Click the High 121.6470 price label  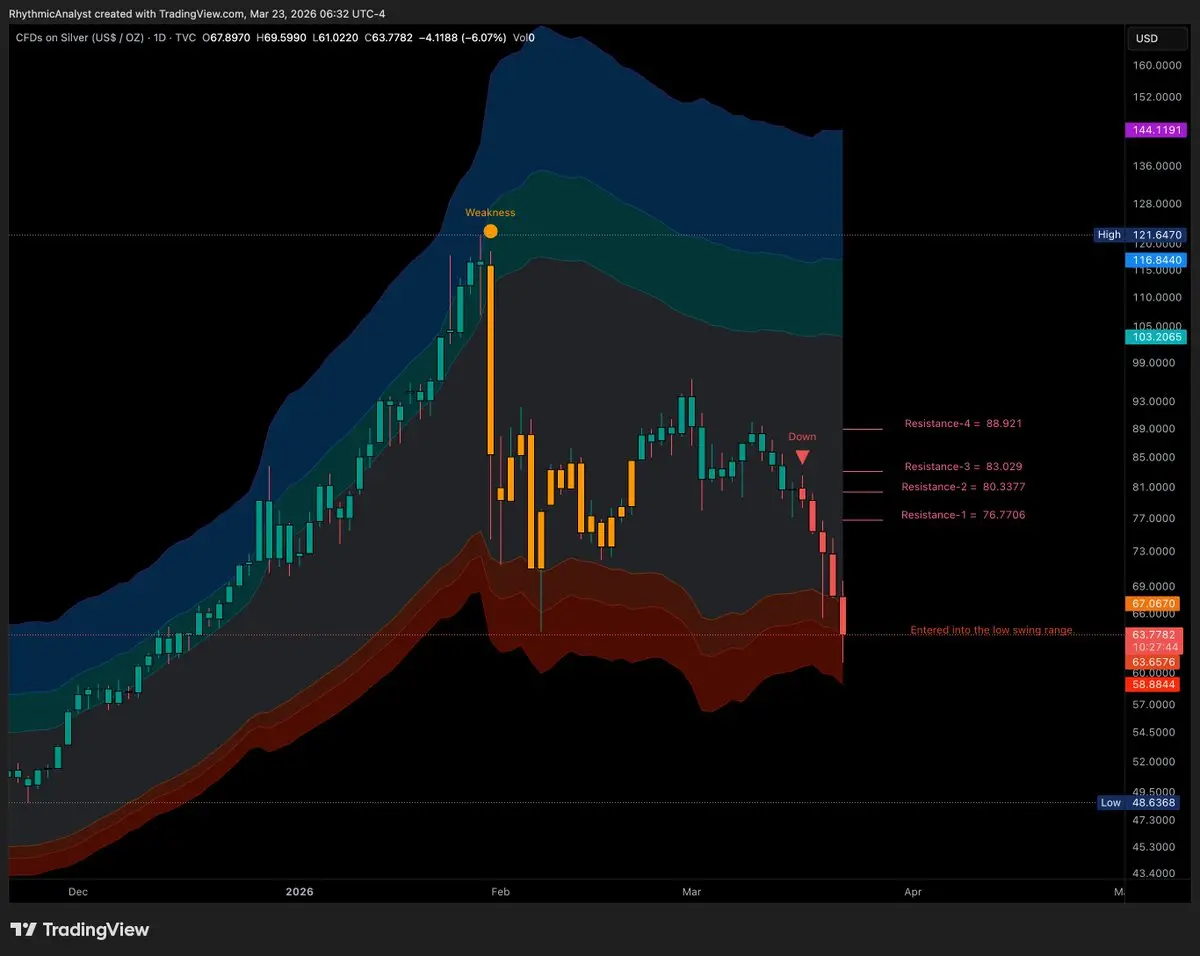point(1140,235)
